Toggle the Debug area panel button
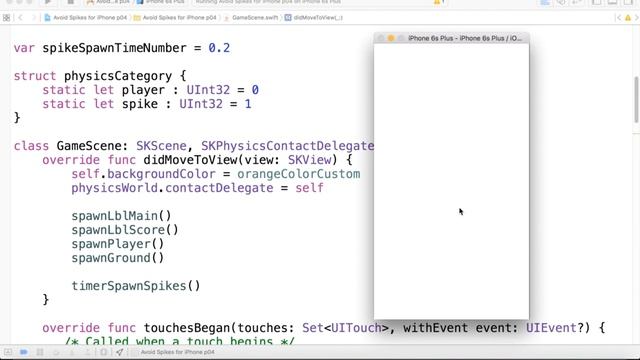This screenshot has height=360, width=640. click(x=613, y=2)
